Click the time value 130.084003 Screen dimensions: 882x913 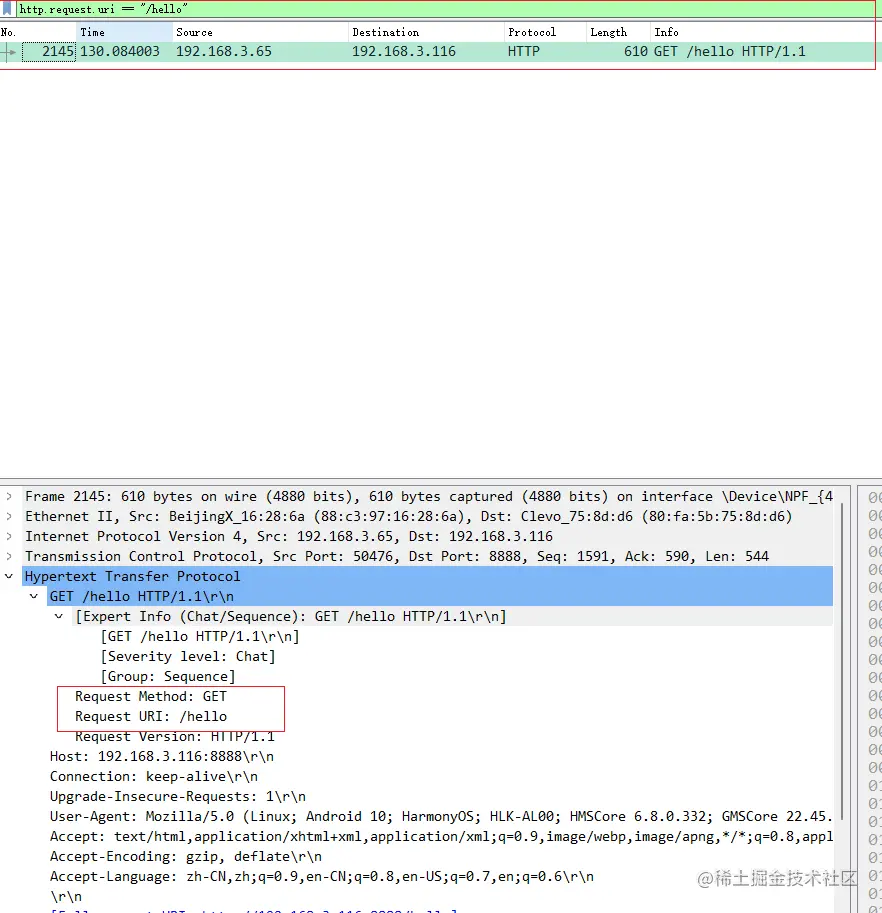coord(120,51)
